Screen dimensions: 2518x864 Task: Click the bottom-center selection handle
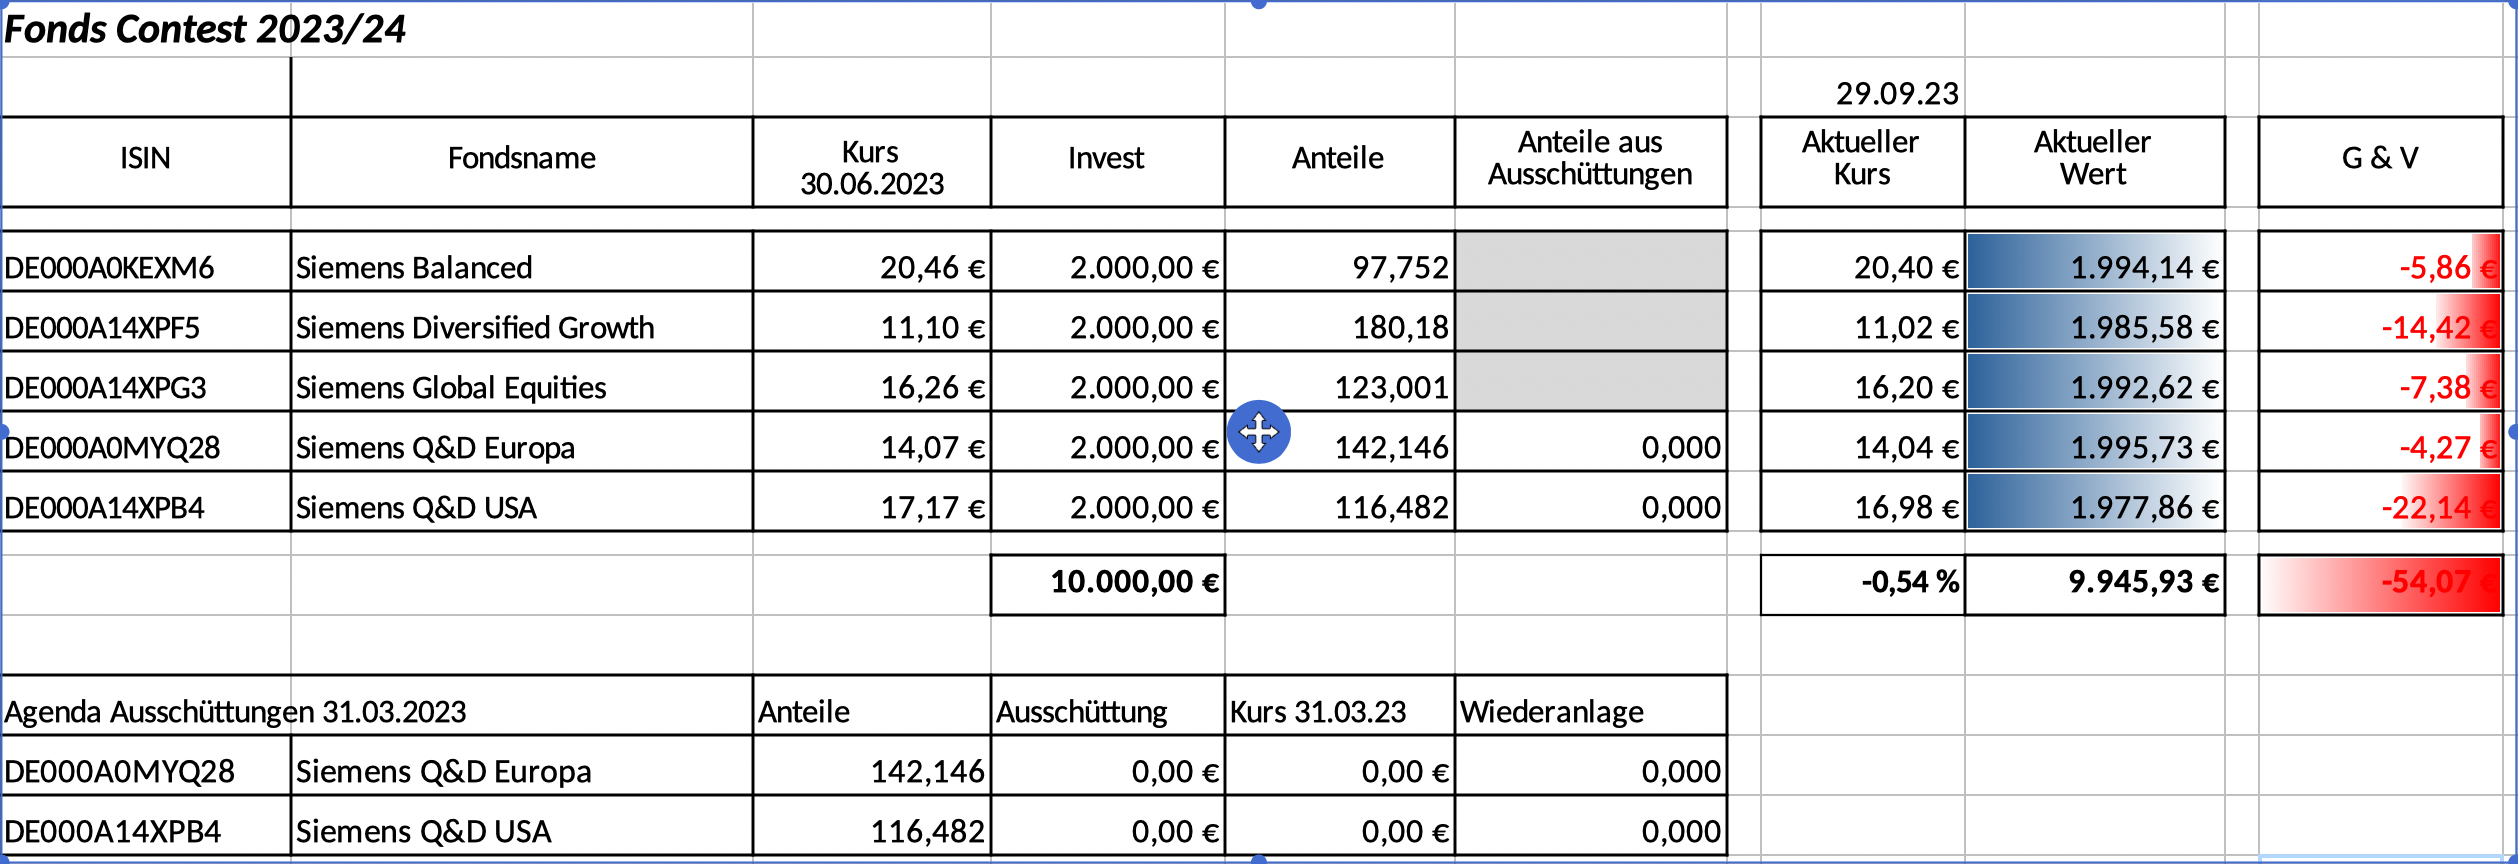1259,859
